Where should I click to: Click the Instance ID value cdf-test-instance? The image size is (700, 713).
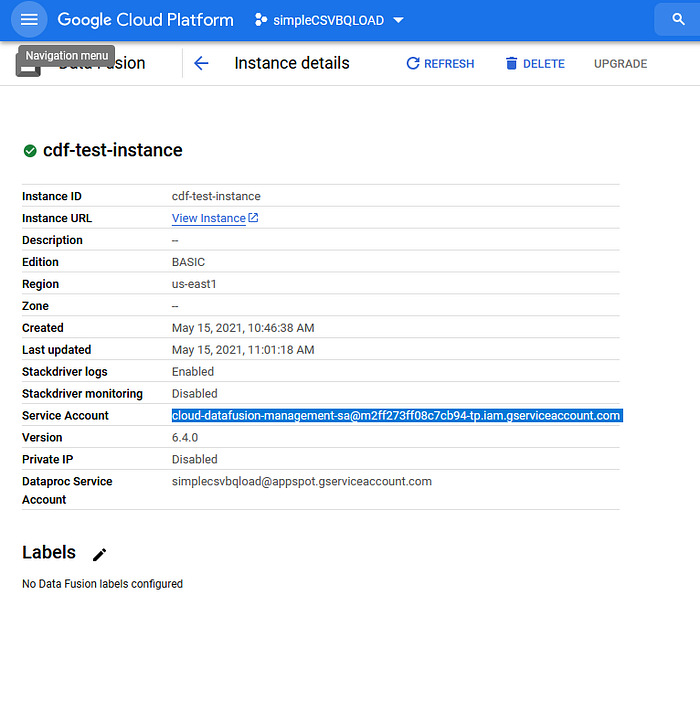[216, 196]
